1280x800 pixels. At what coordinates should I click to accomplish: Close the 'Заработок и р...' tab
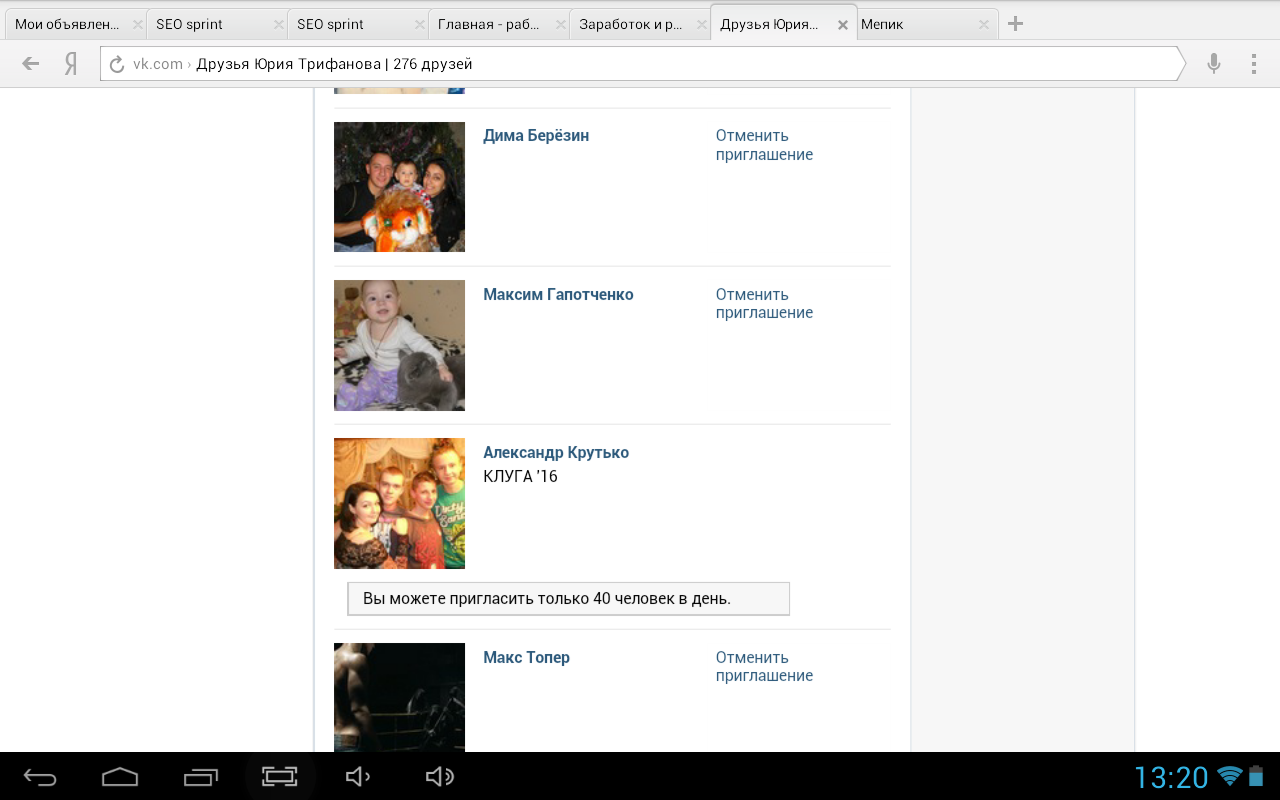tap(702, 24)
